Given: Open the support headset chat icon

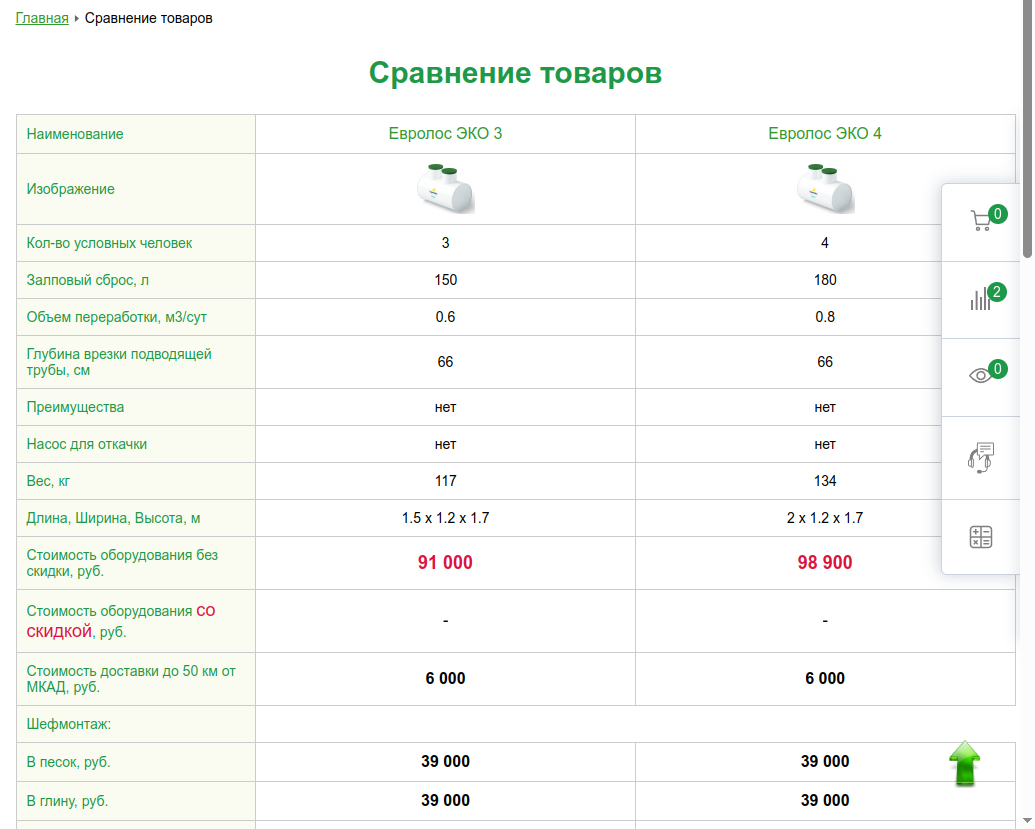Looking at the screenshot, I should 981,457.
